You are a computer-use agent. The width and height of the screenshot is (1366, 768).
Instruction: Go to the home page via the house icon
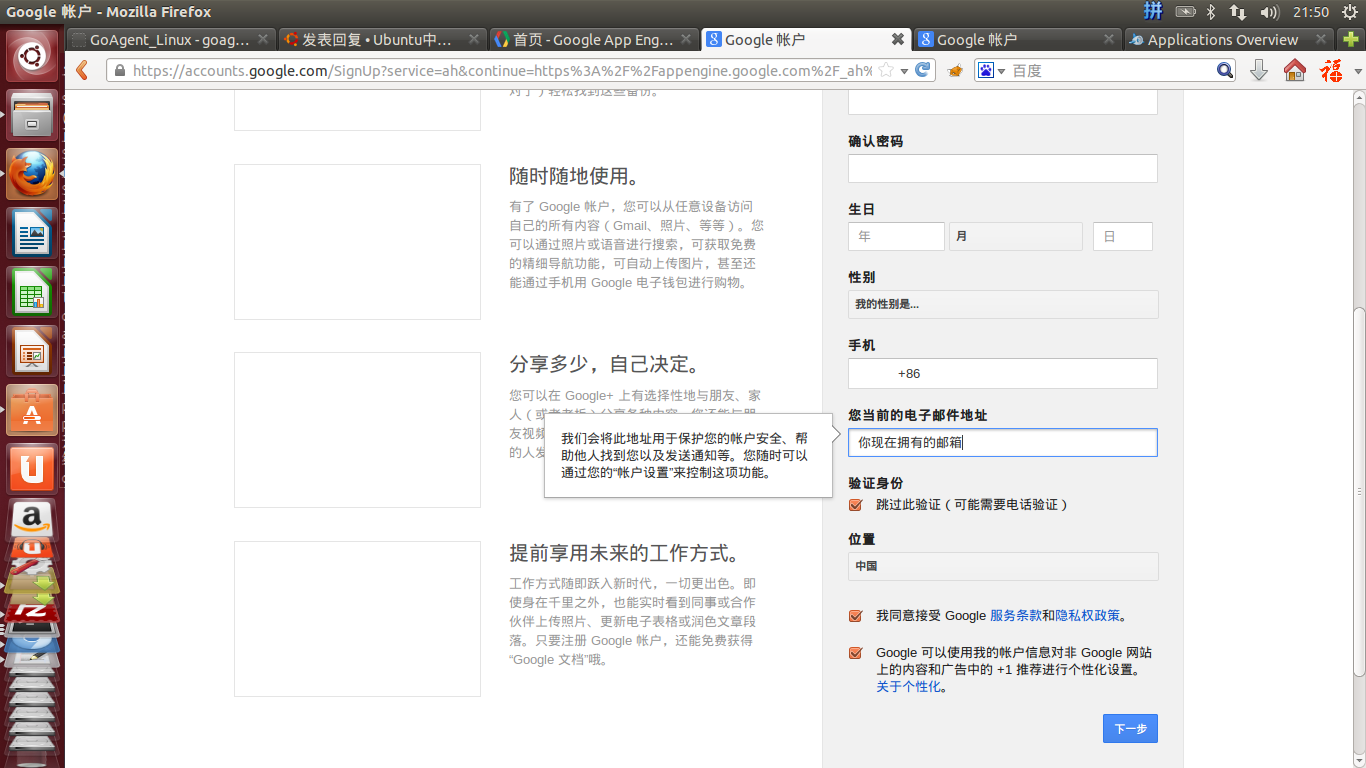(x=1294, y=71)
